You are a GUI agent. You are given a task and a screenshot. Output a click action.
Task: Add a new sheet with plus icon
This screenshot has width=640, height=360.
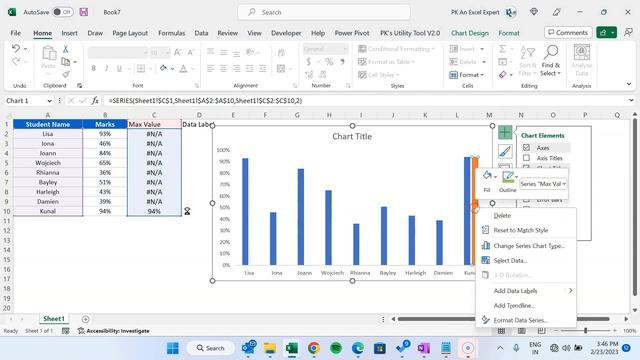tap(85, 319)
